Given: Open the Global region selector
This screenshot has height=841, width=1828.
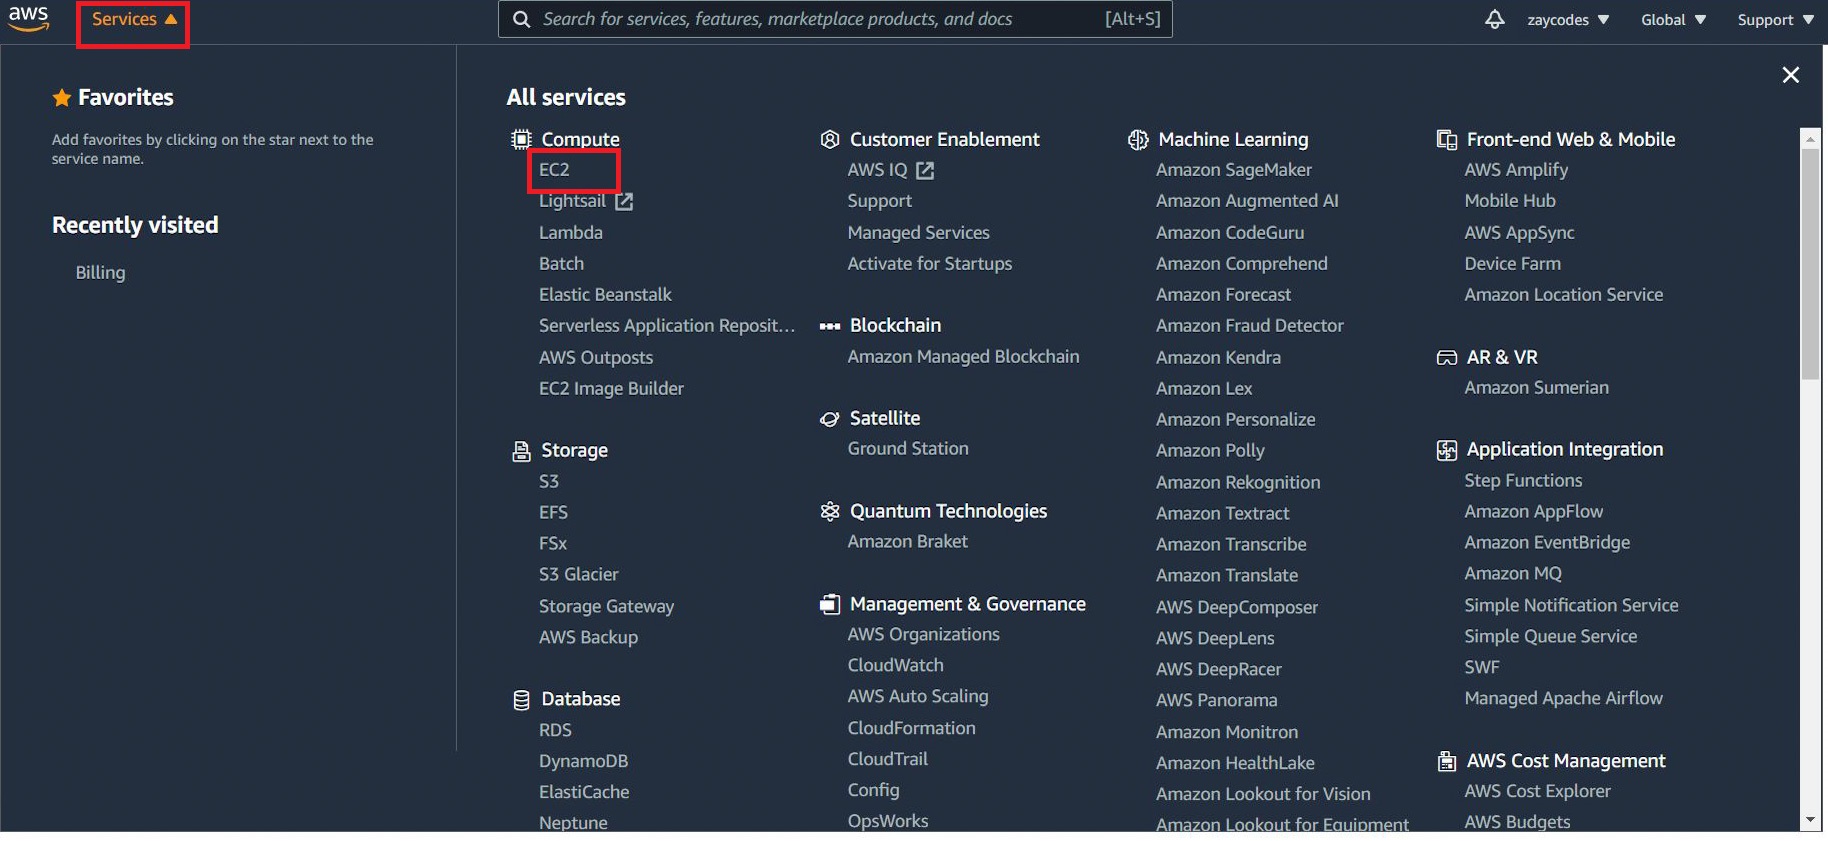Looking at the screenshot, I should pyautogui.click(x=1672, y=20).
